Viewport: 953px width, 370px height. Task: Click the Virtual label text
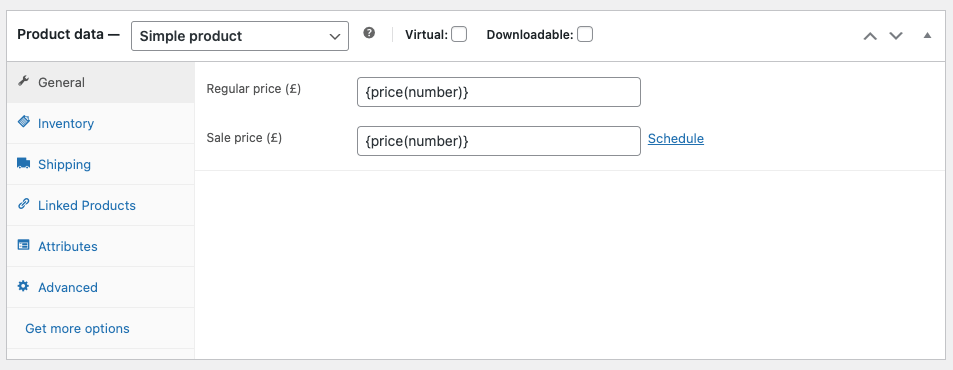[x=426, y=35]
